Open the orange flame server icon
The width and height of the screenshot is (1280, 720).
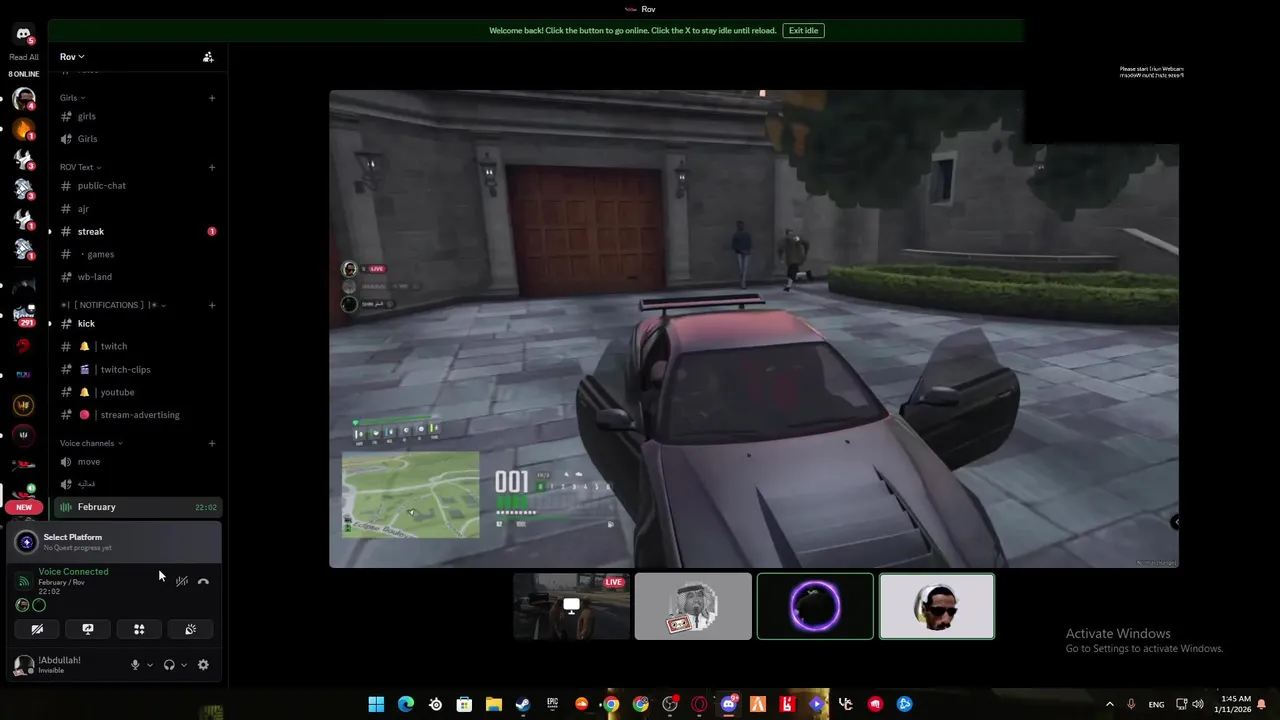coord(24,129)
